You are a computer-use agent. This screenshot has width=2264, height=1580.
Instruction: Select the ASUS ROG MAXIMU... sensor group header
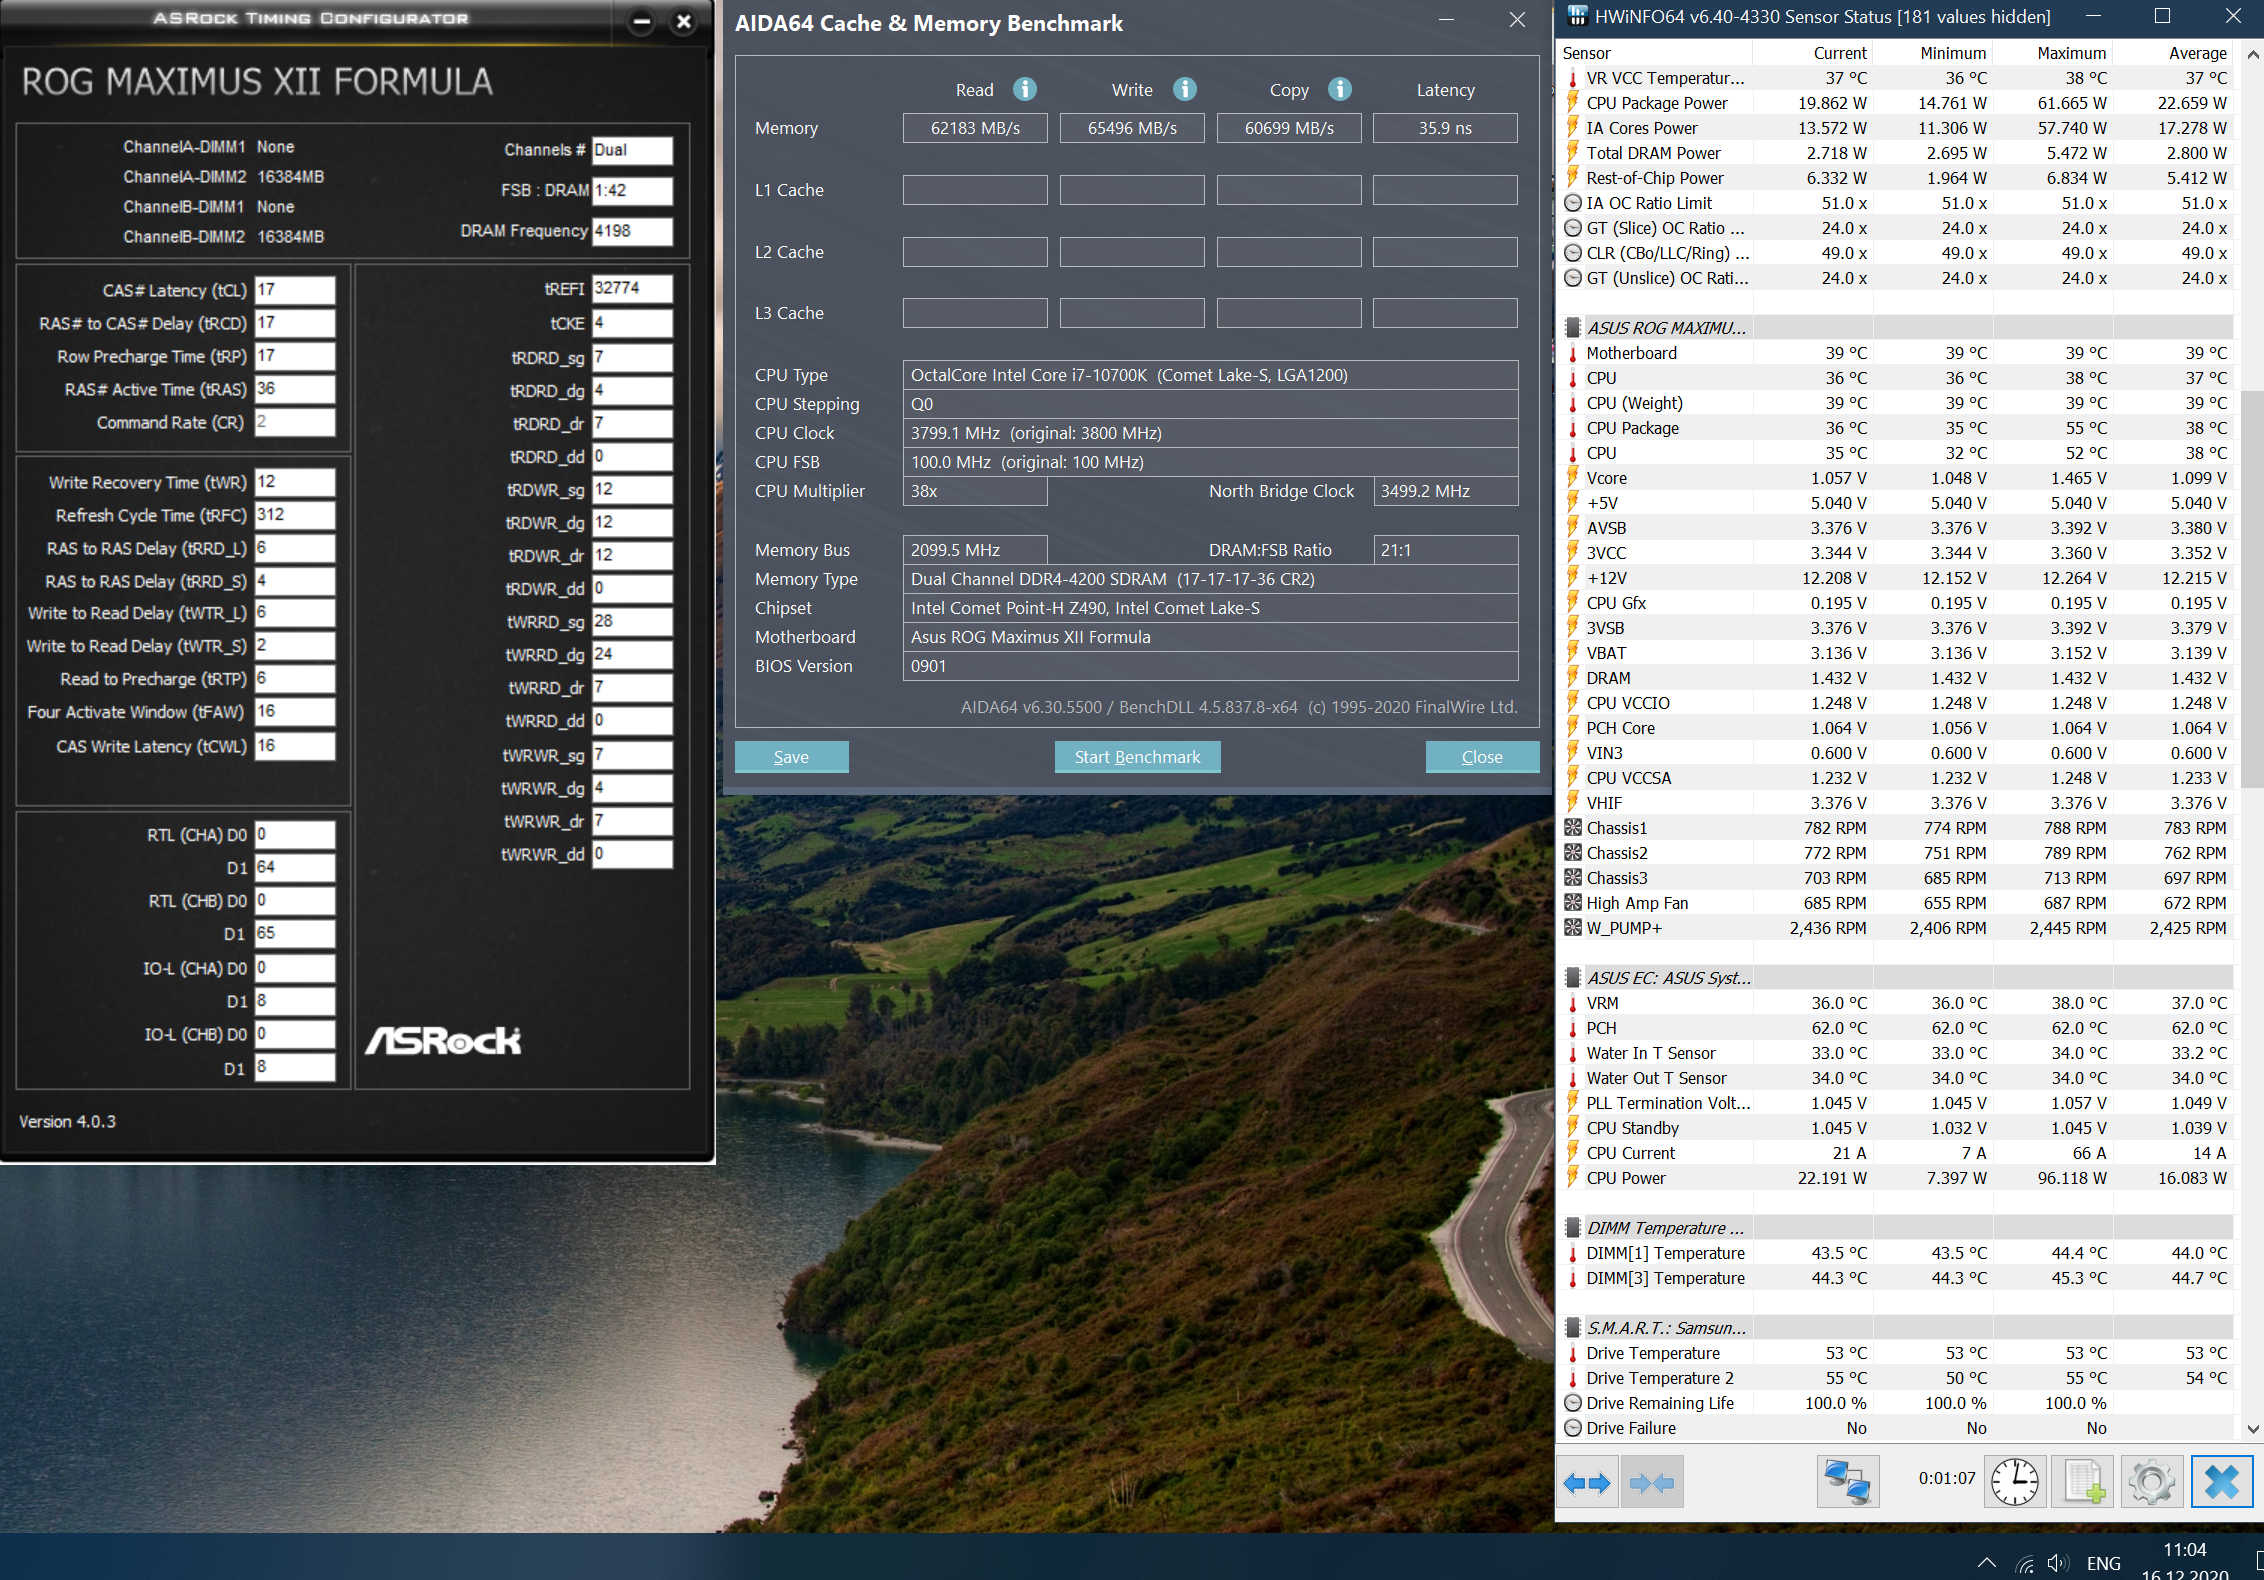tap(1666, 328)
